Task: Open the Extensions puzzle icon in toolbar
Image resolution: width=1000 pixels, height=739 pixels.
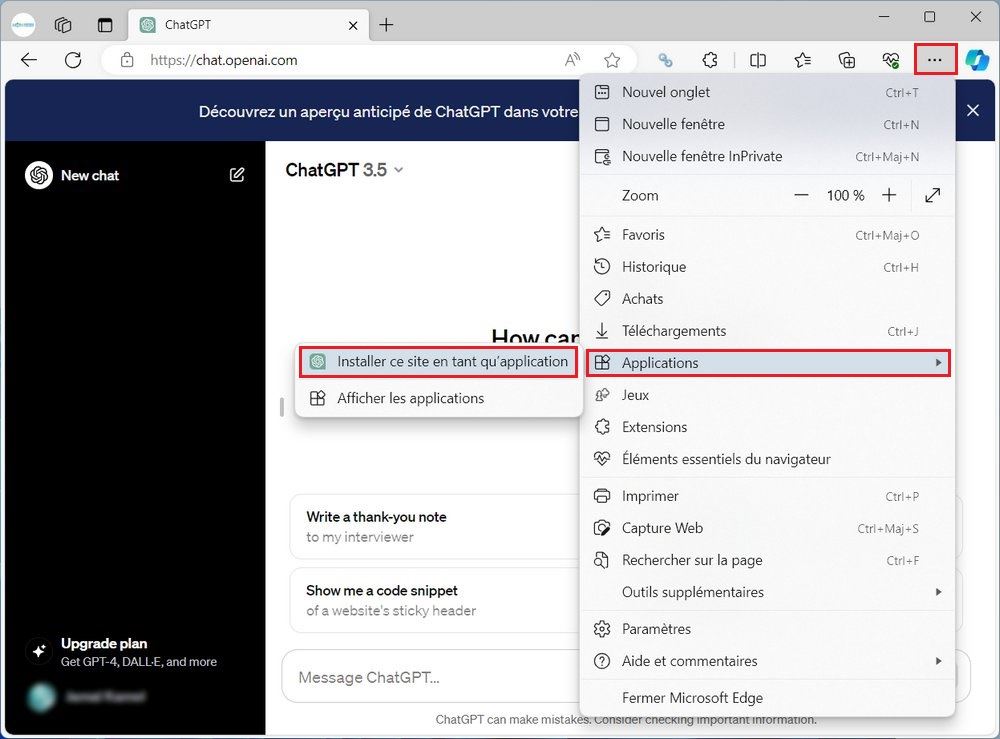Action: click(x=710, y=60)
